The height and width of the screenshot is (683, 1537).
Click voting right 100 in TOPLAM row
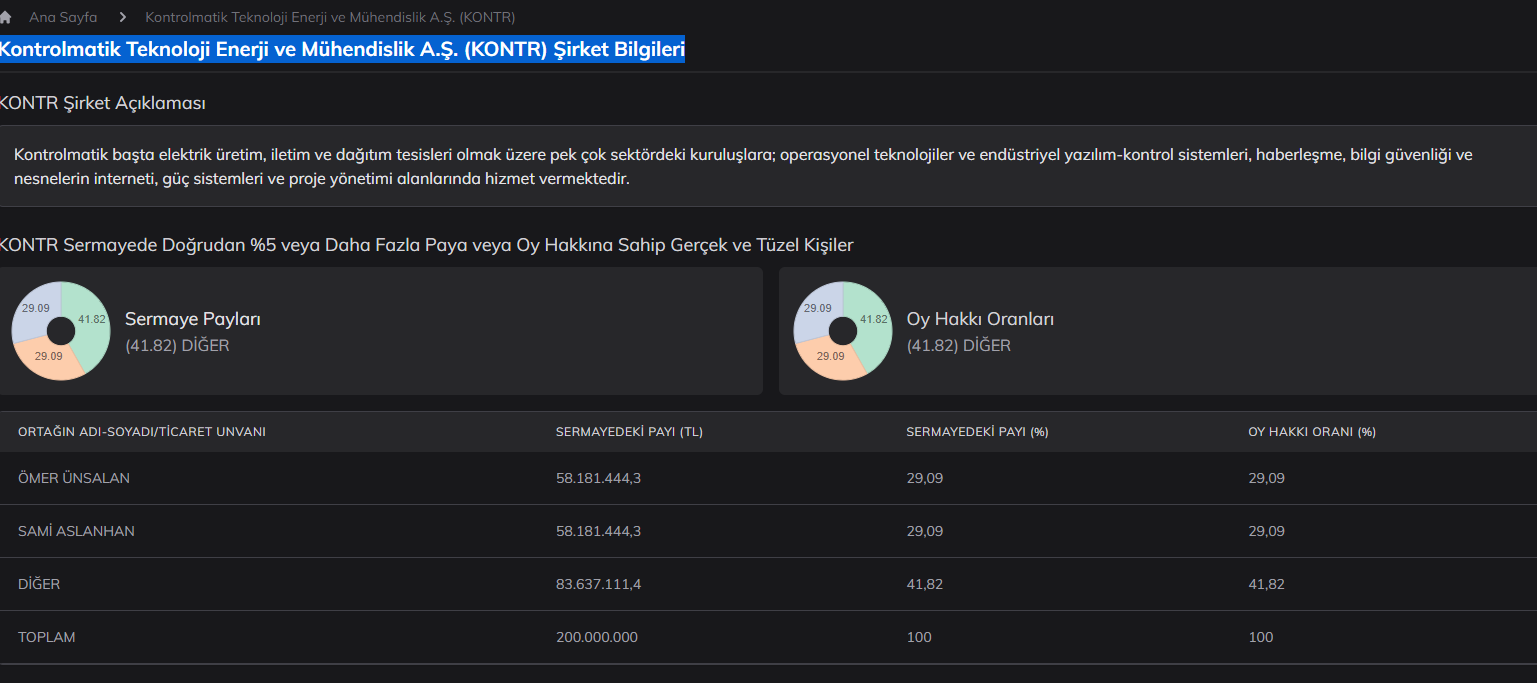[x=1261, y=637]
